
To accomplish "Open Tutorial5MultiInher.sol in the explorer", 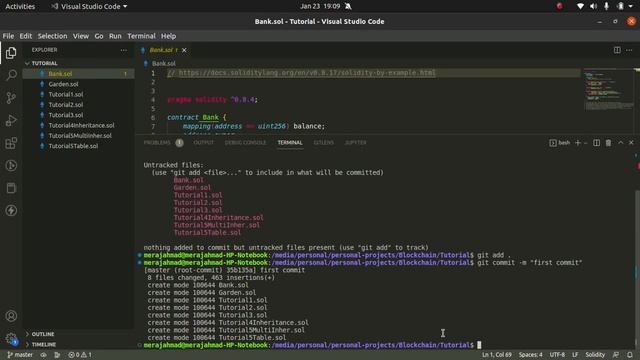I will tap(78, 136).
